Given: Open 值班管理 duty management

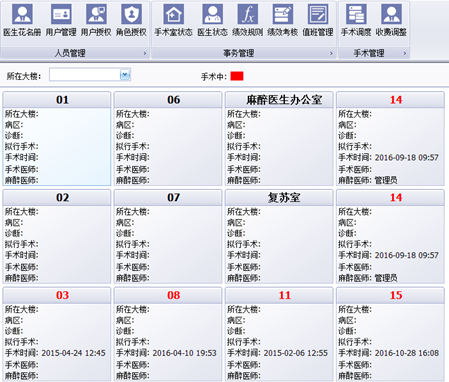Looking at the screenshot, I should click(318, 19).
